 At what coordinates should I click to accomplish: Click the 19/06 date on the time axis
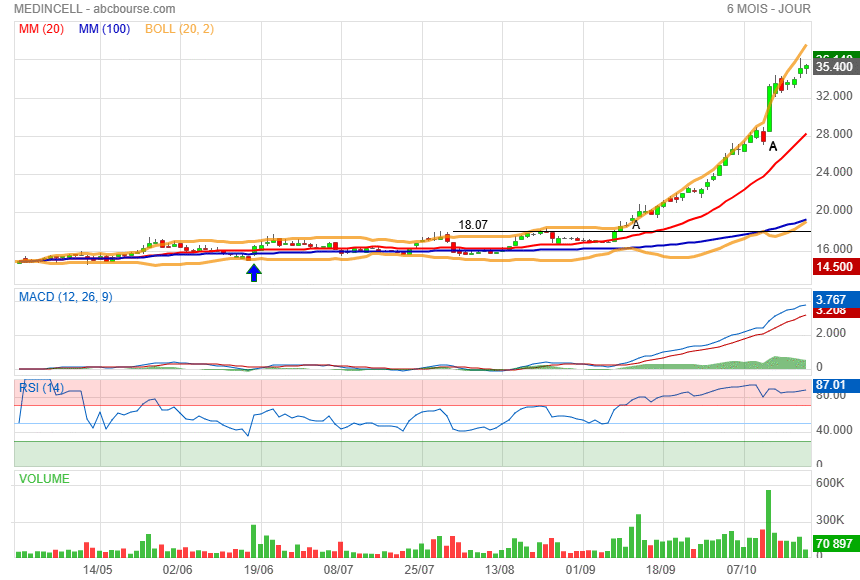[x=259, y=569]
